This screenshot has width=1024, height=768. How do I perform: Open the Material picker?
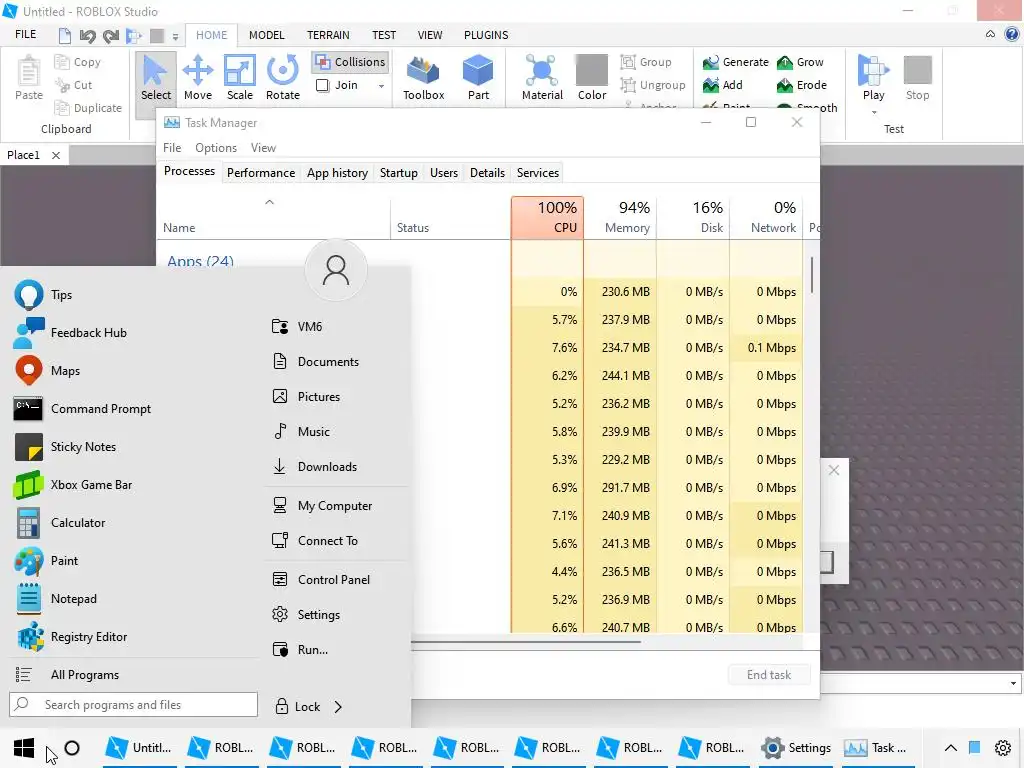pyautogui.click(x=542, y=78)
